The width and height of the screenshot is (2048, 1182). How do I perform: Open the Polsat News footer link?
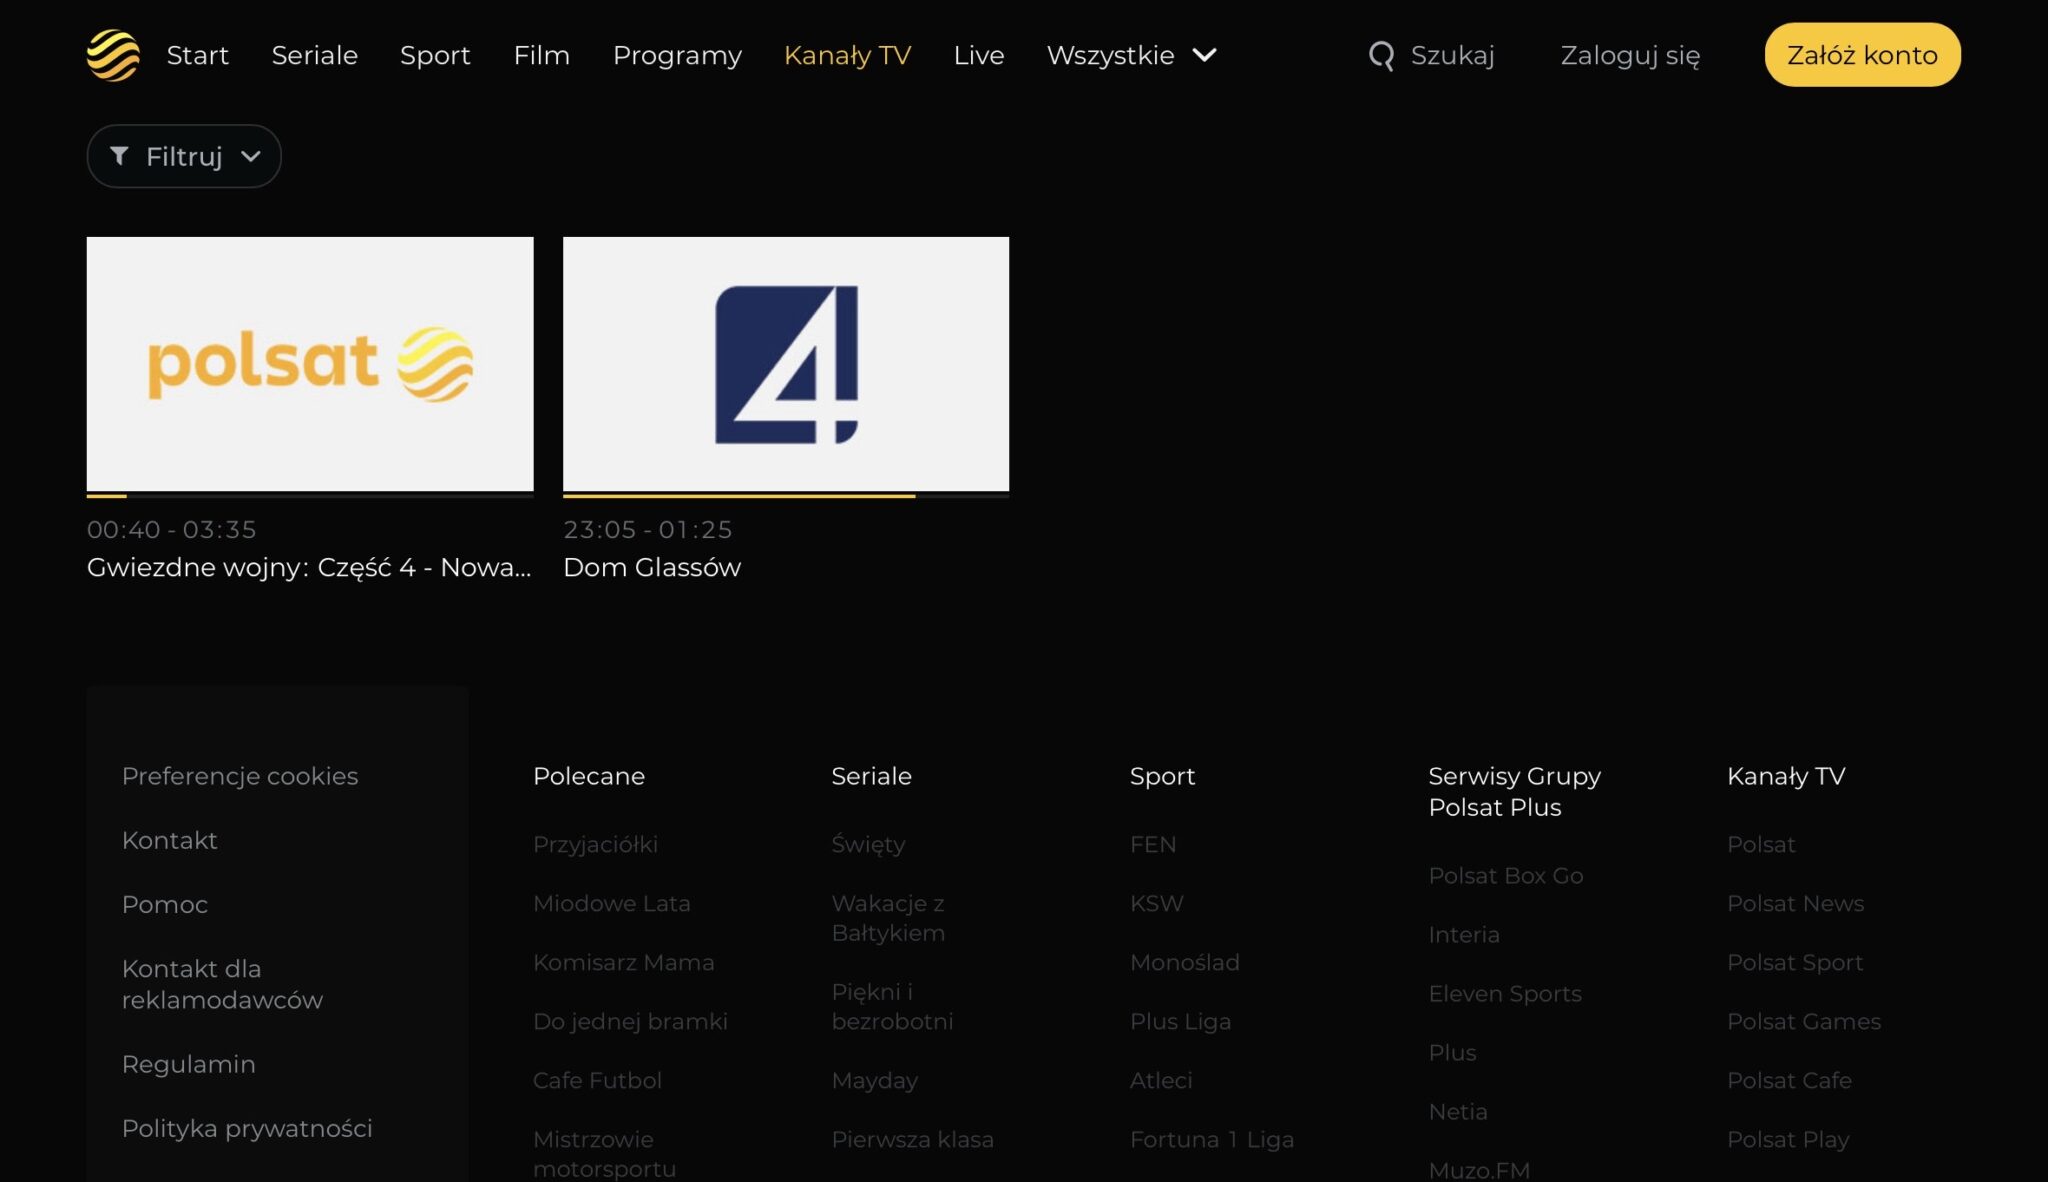[x=1796, y=903]
